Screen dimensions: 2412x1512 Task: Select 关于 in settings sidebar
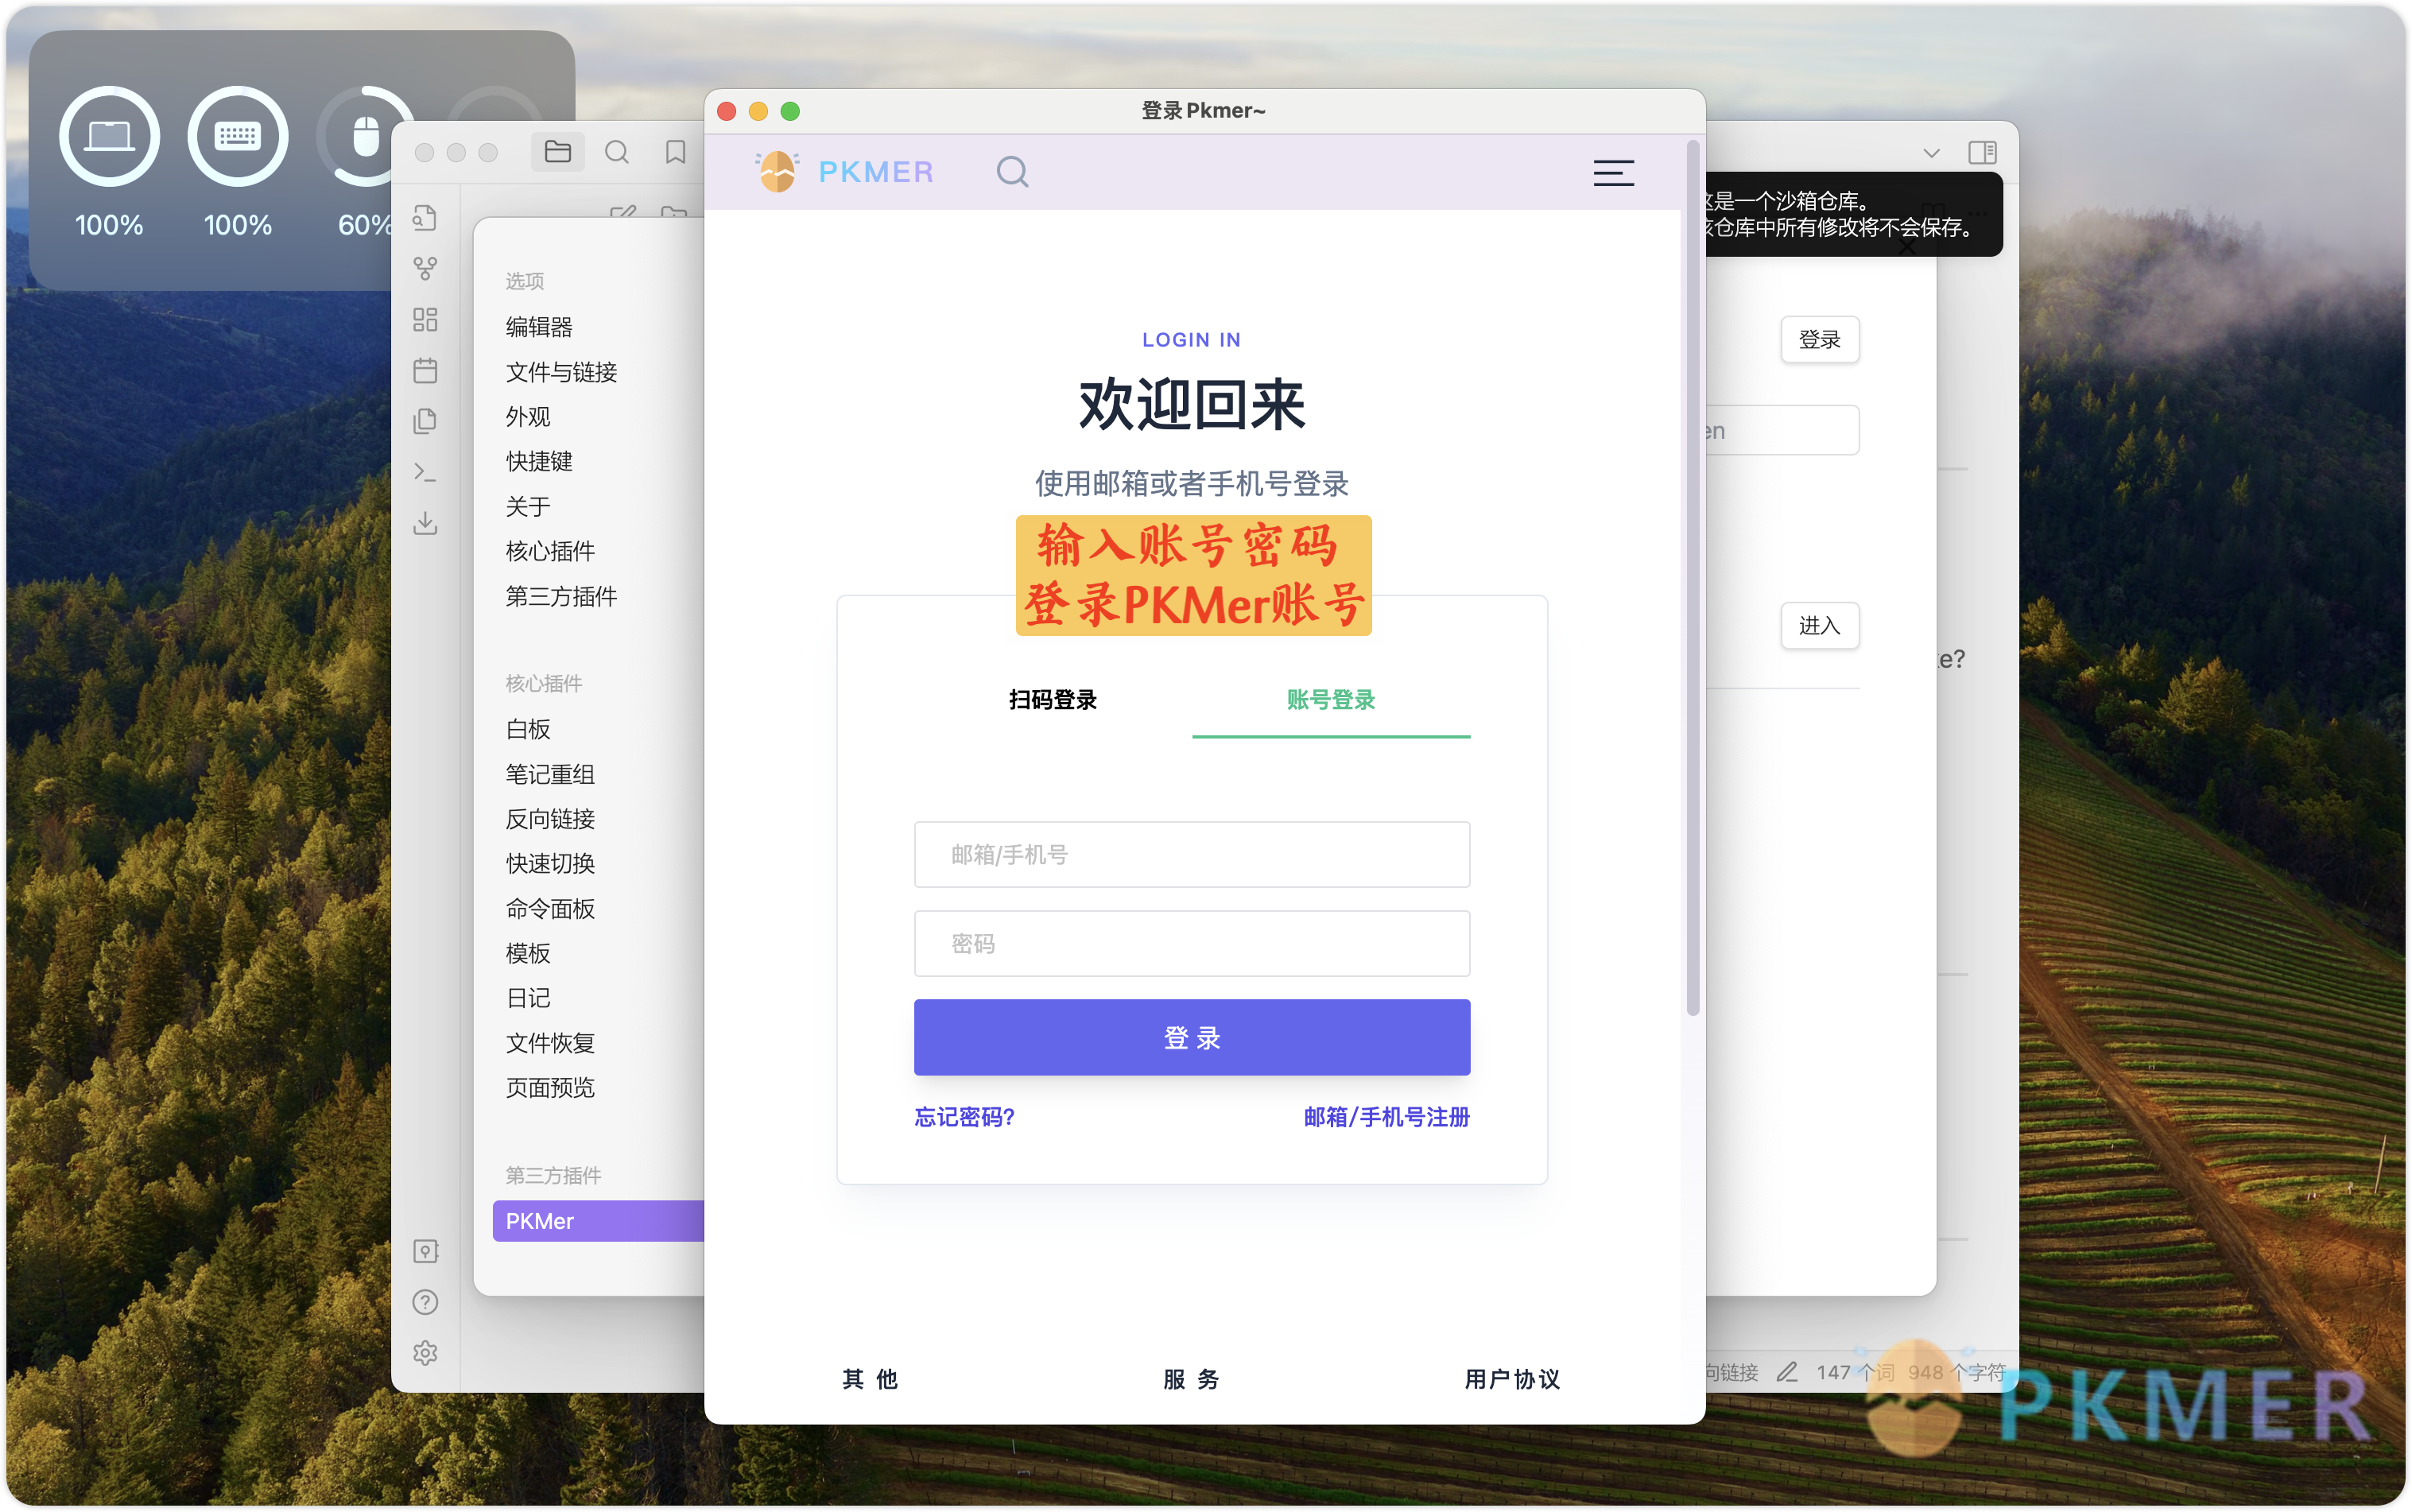pyautogui.click(x=527, y=506)
